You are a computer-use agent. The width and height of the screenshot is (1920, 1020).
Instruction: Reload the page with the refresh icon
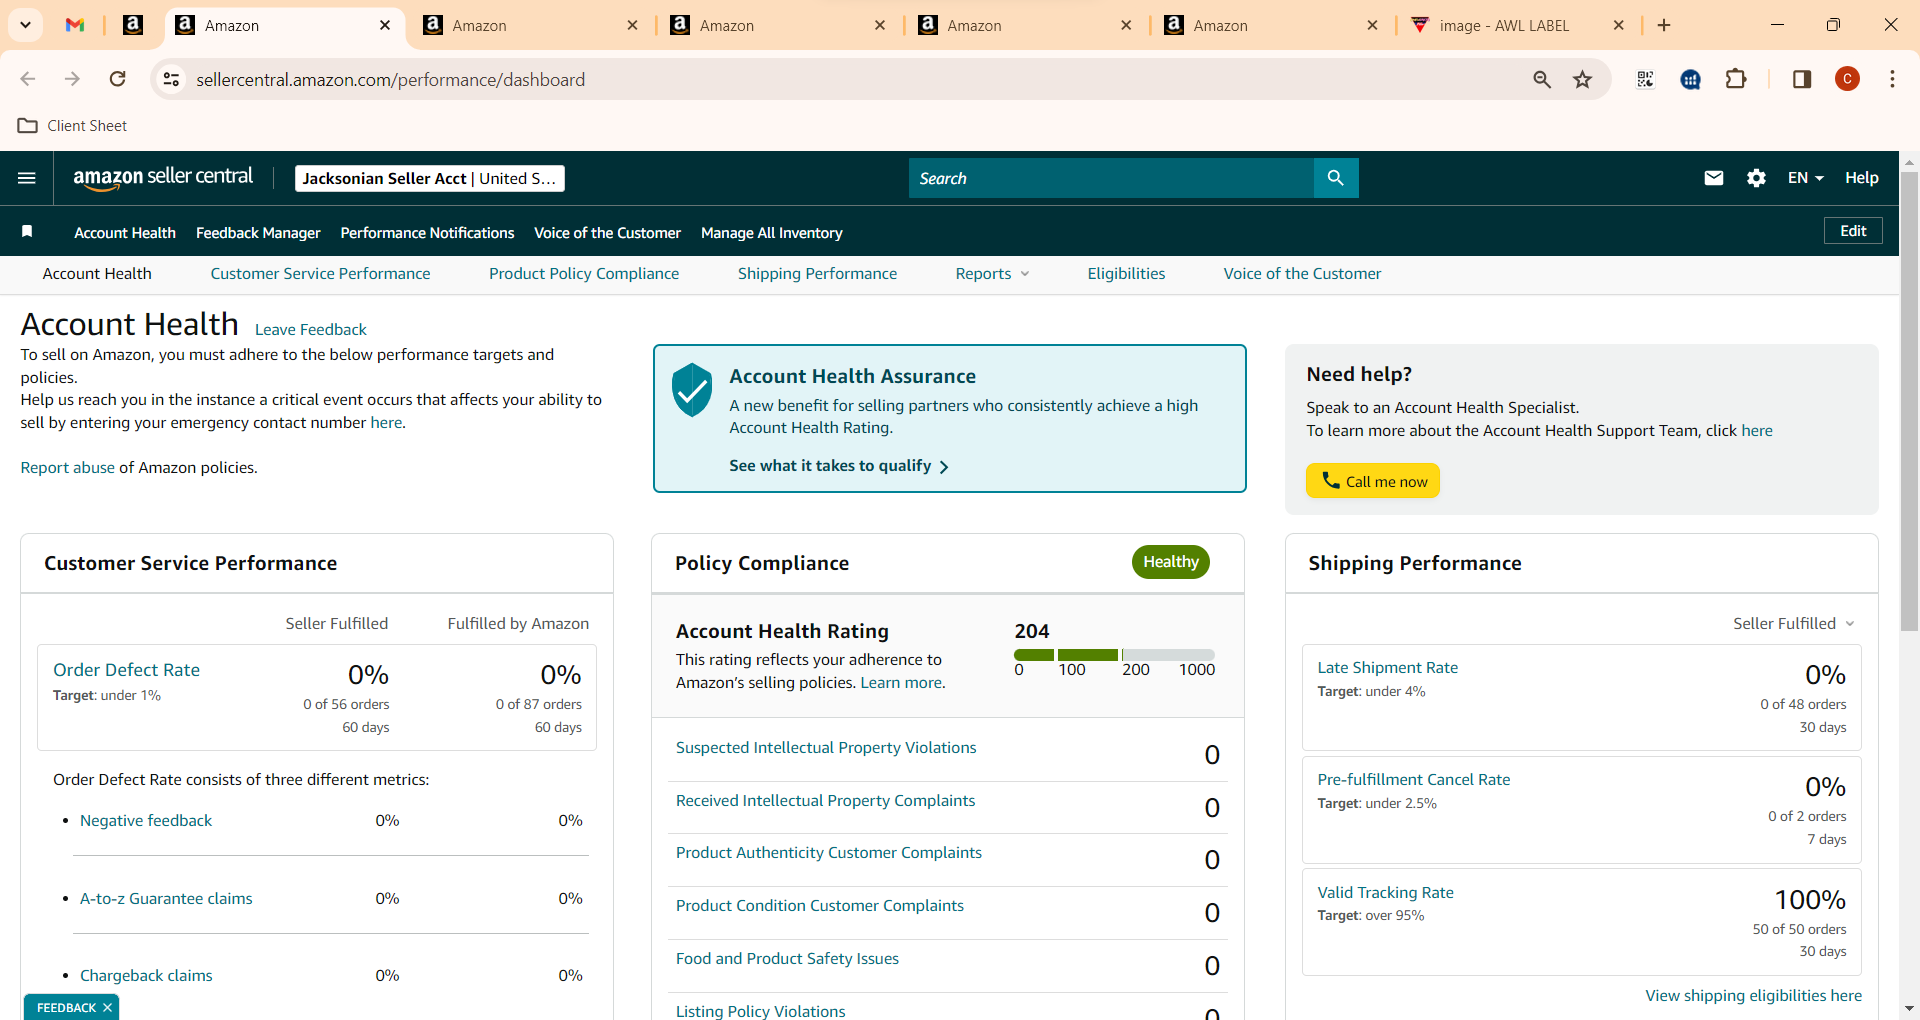(x=118, y=79)
